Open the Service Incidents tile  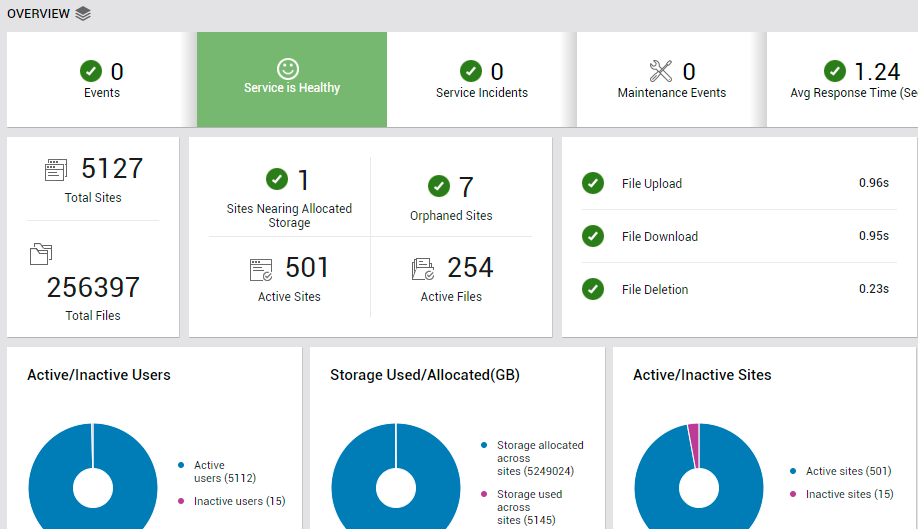pos(482,80)
